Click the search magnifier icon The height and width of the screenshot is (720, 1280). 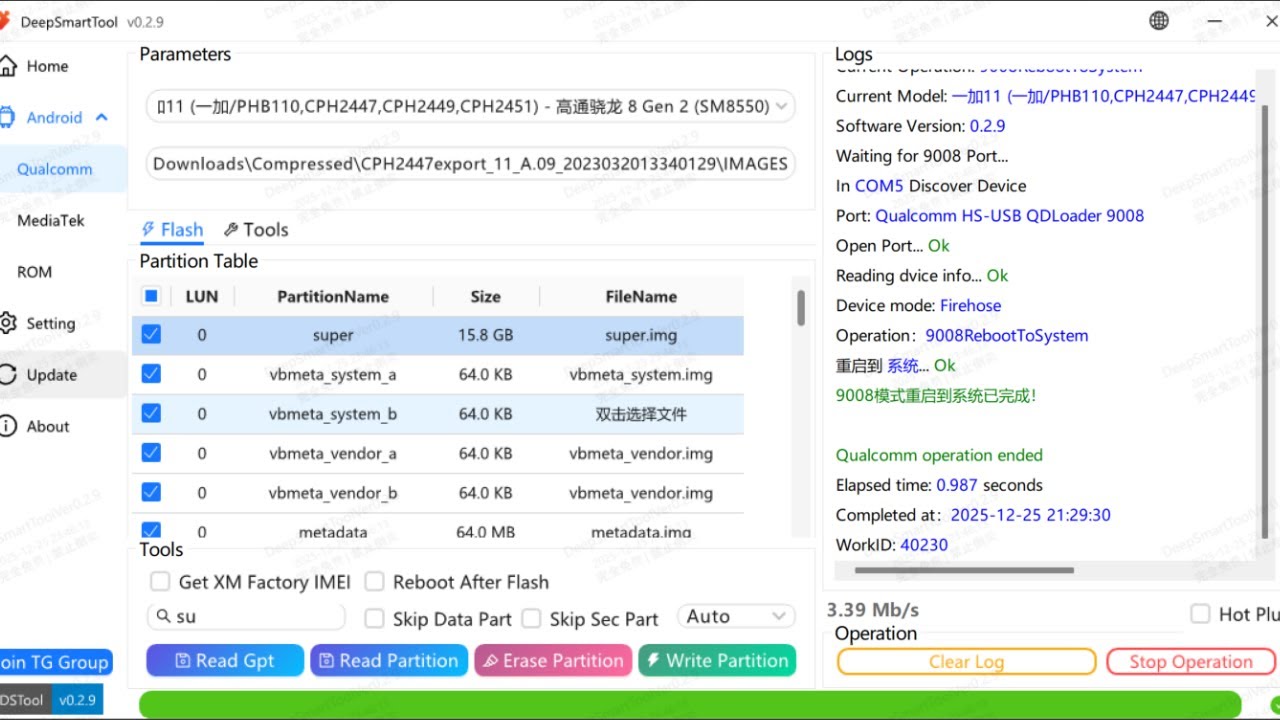[x=163, y=617]
